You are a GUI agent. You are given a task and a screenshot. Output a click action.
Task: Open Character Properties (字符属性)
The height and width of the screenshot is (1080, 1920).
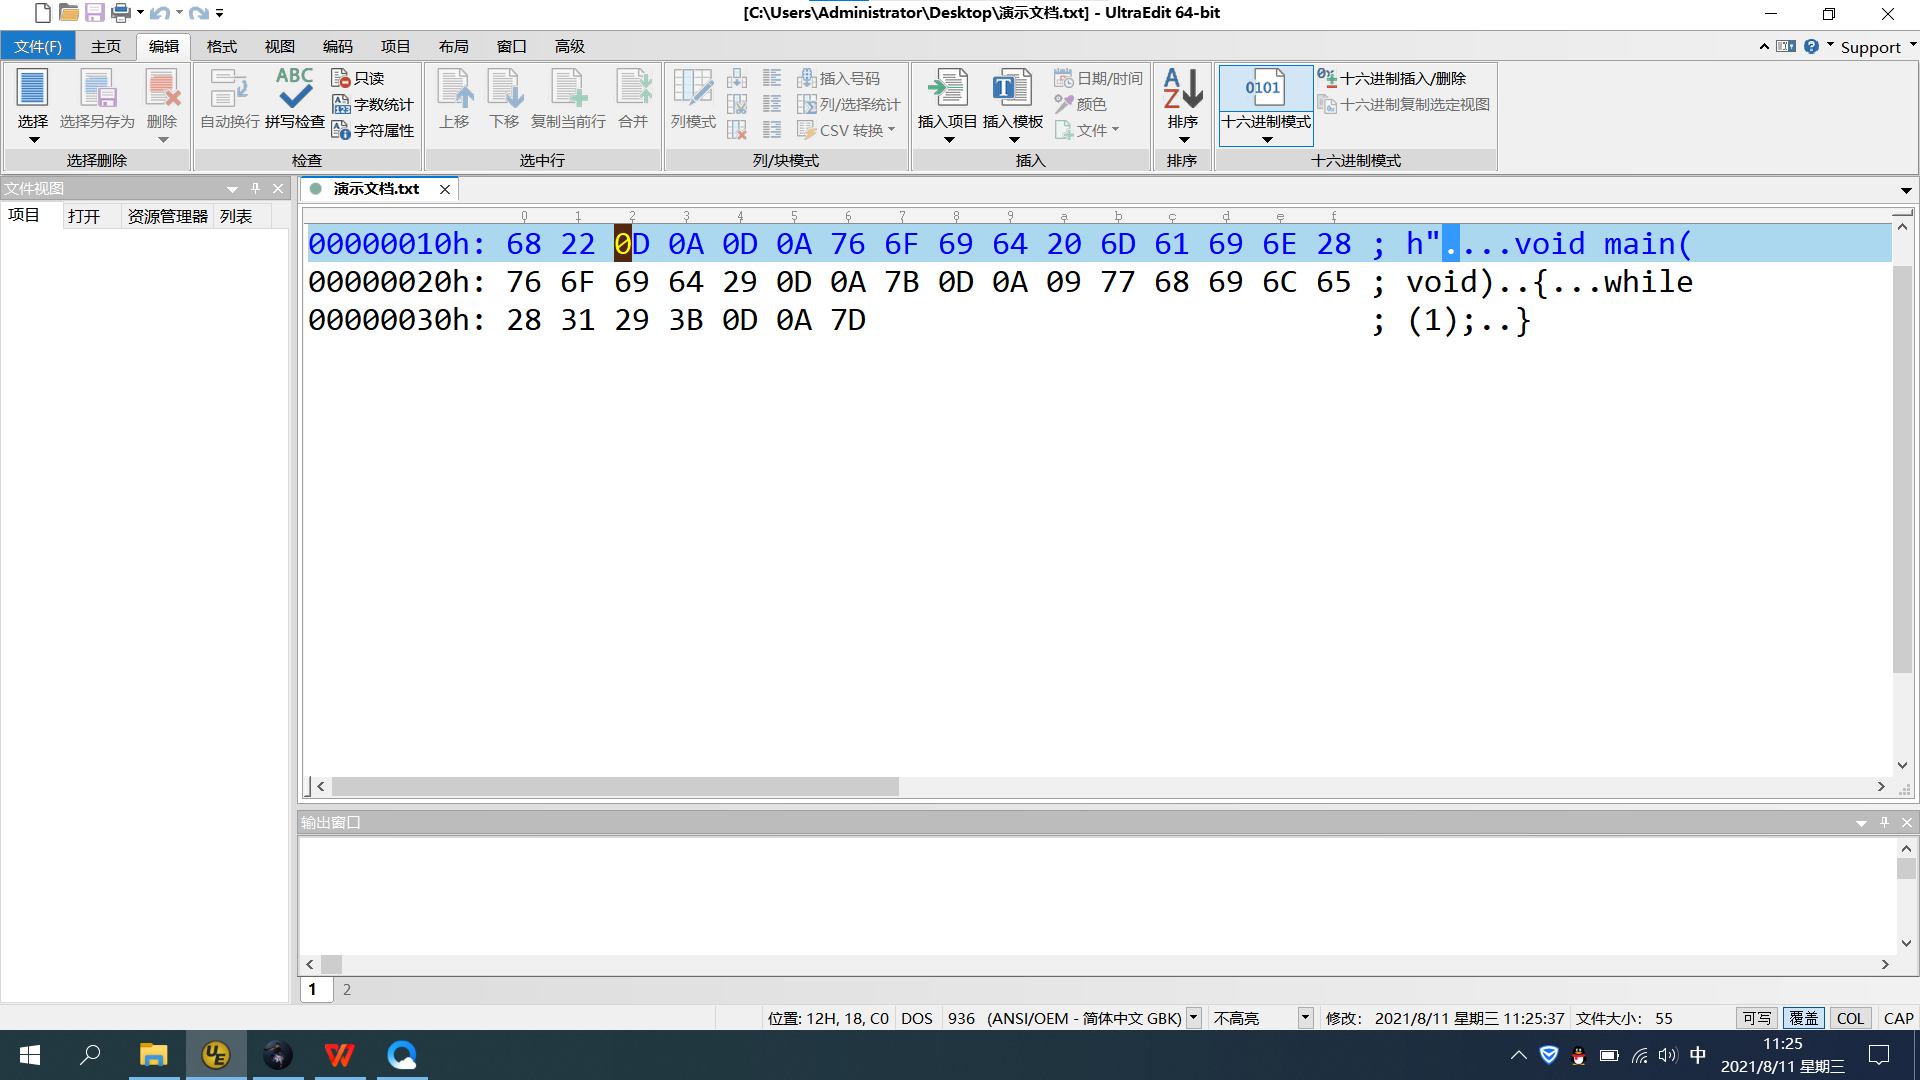372,130
